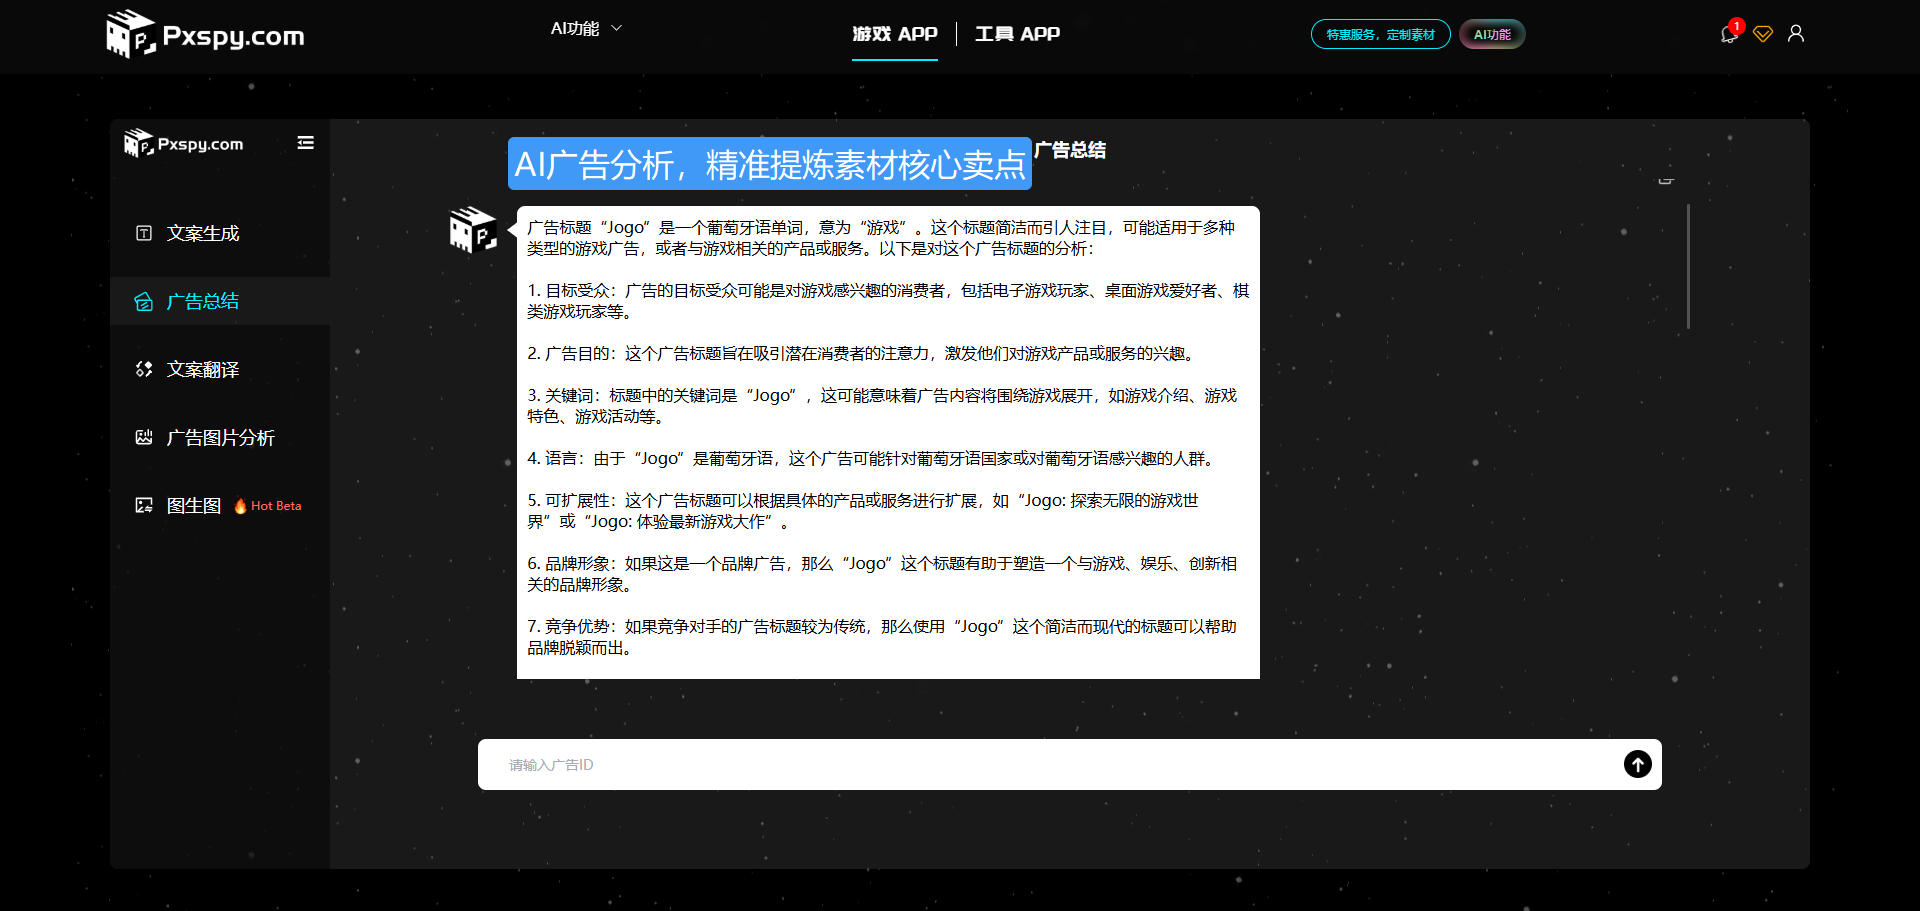Click the orange VIP diamond icon
Viewport: 1920px width, 911px height.
pos(1763,34)
